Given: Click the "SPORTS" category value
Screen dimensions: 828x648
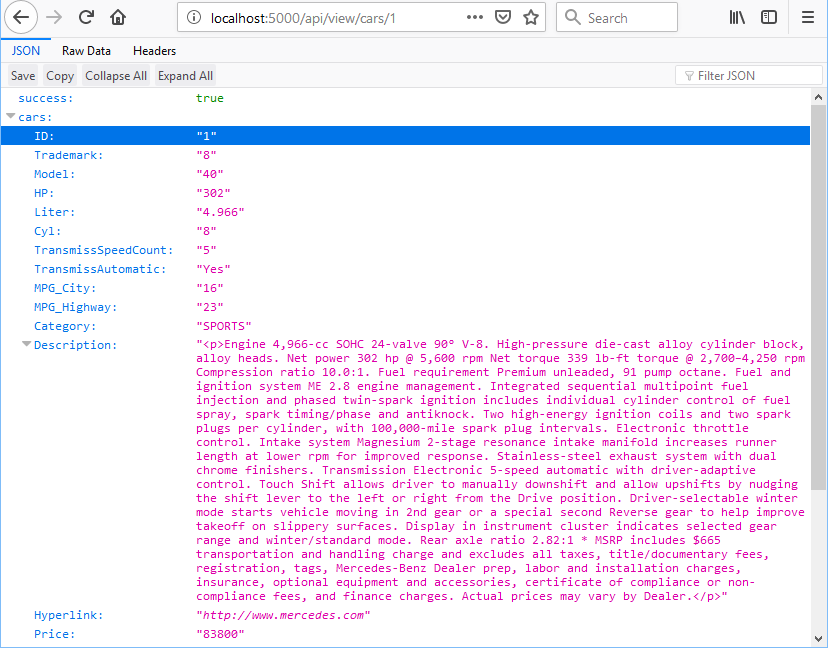Looking at the screenshot, I should 224,326.
